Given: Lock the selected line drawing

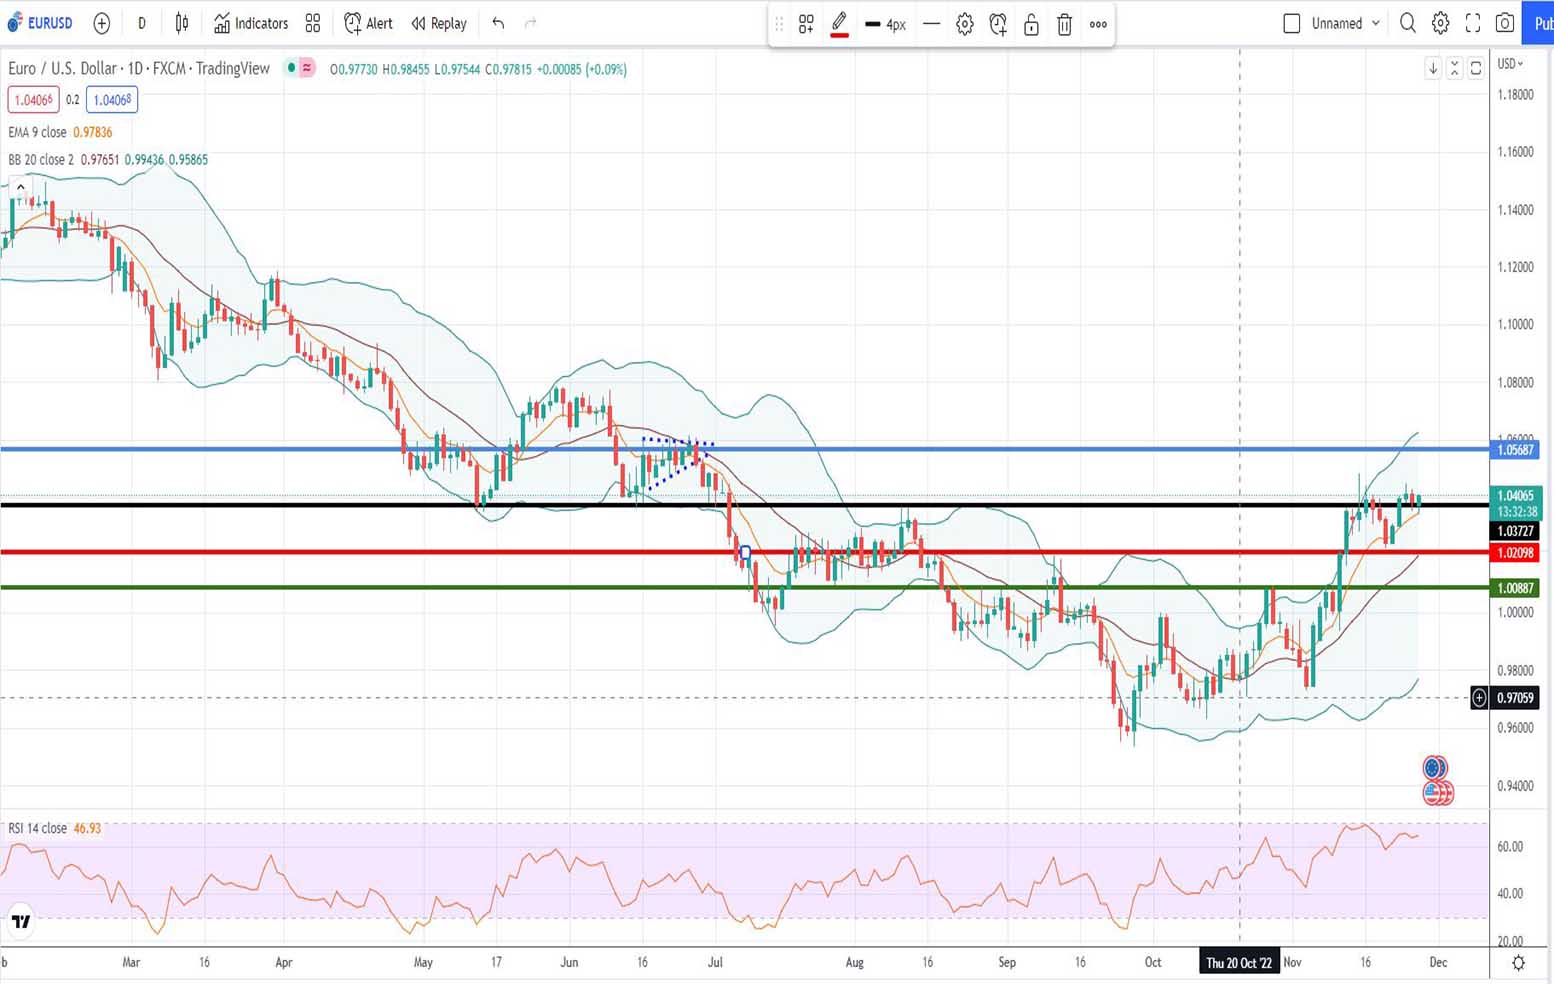Looking at the screenshot, I should coord(1031,24).
